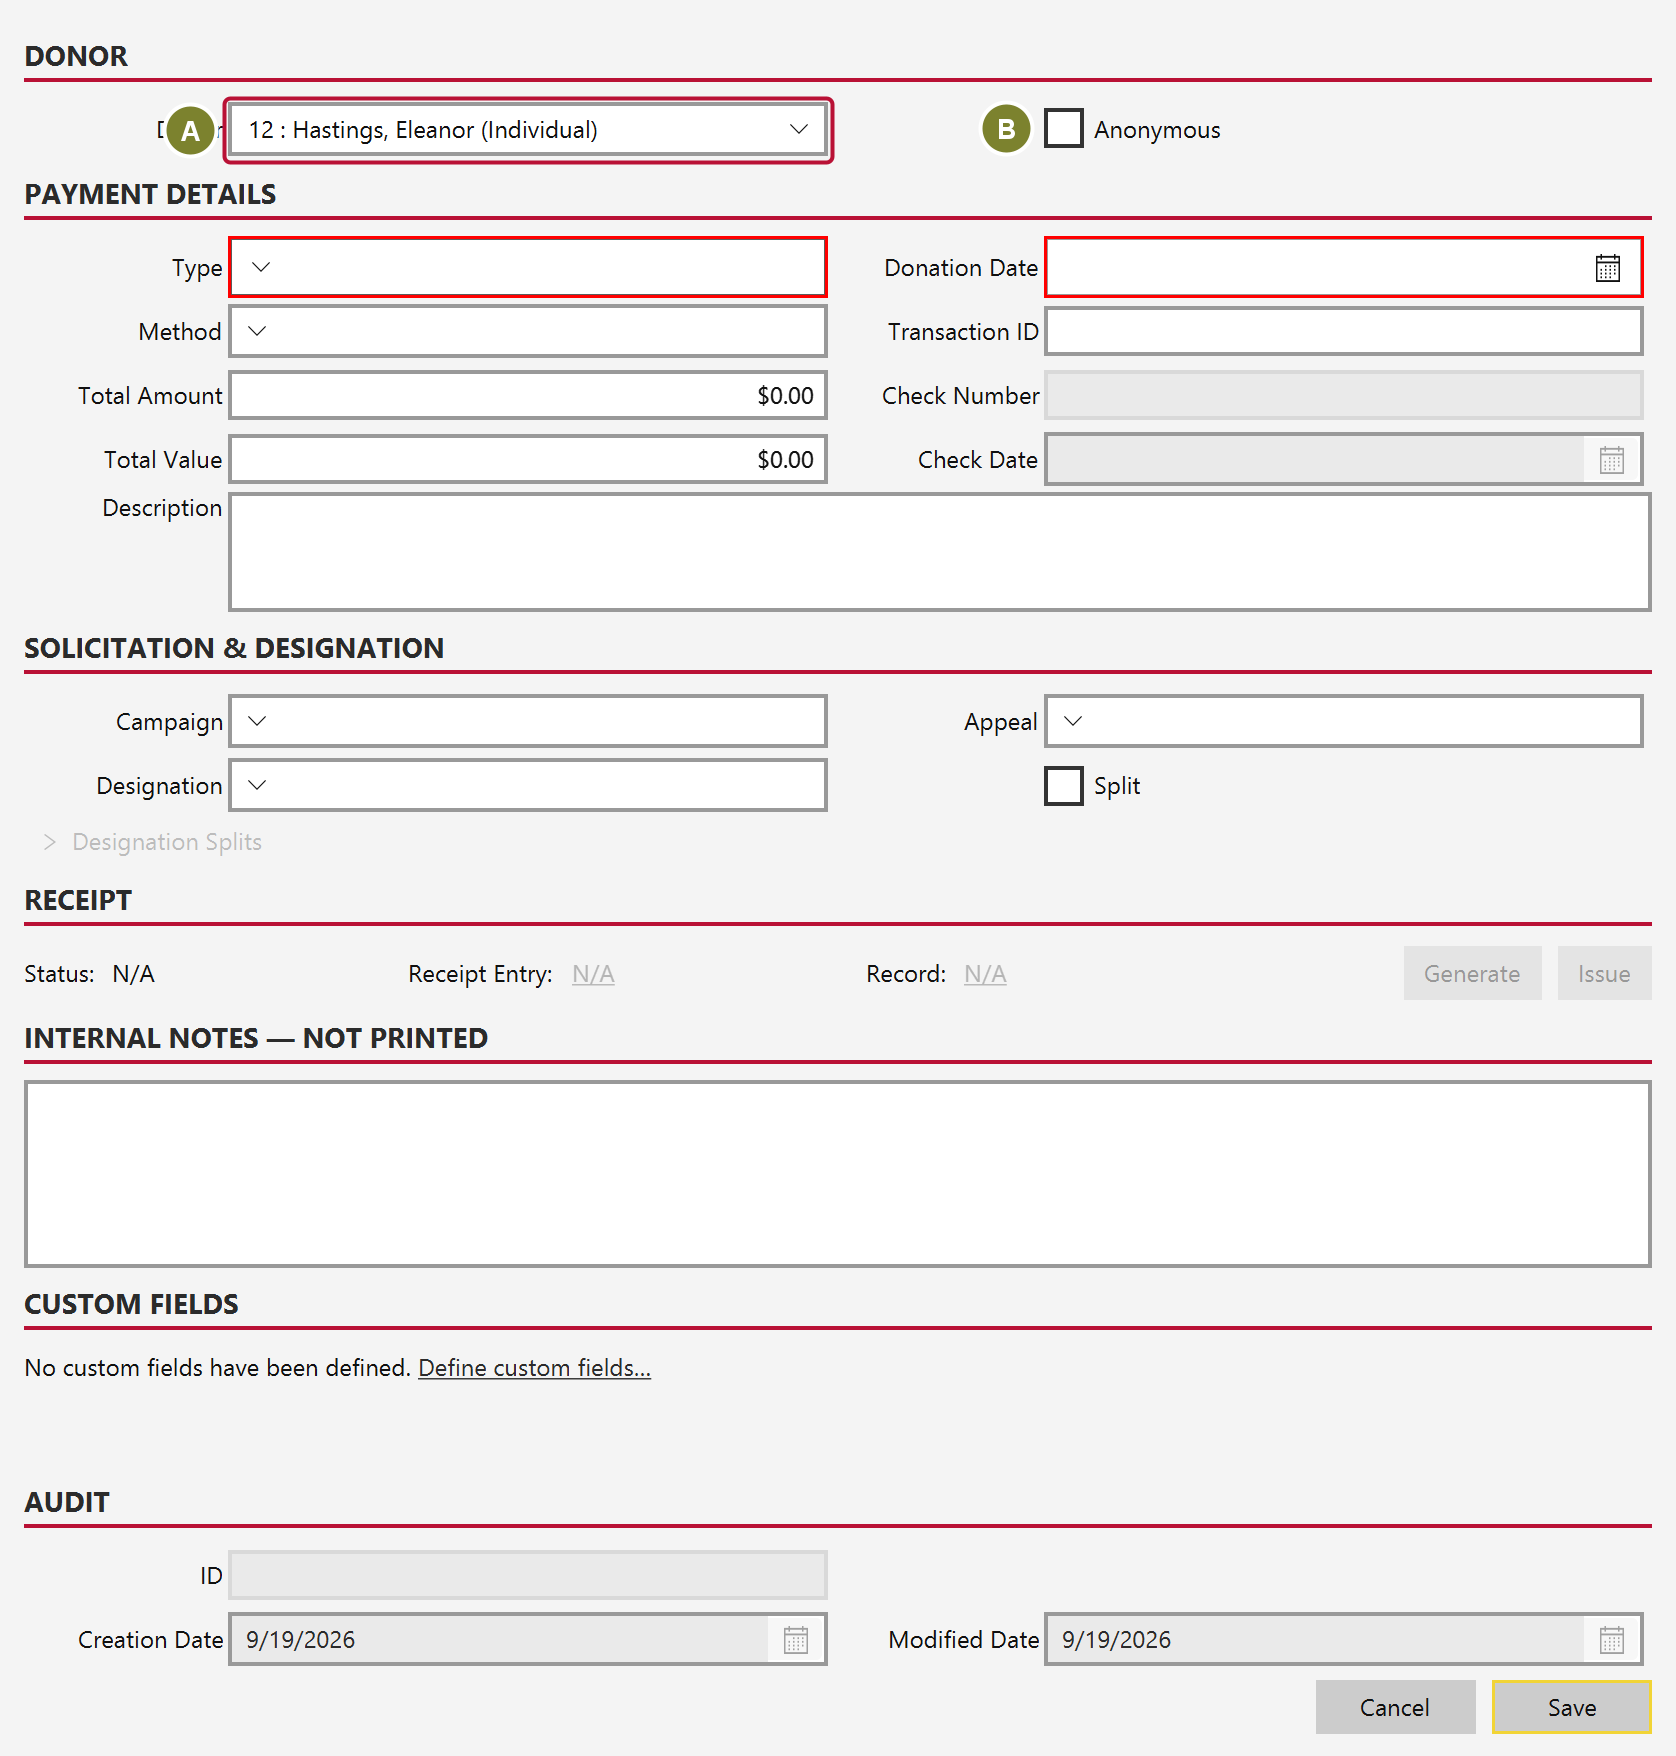Open the Method dropdown
Viewport: 1676px width, 1756px height.
(528, 331)
